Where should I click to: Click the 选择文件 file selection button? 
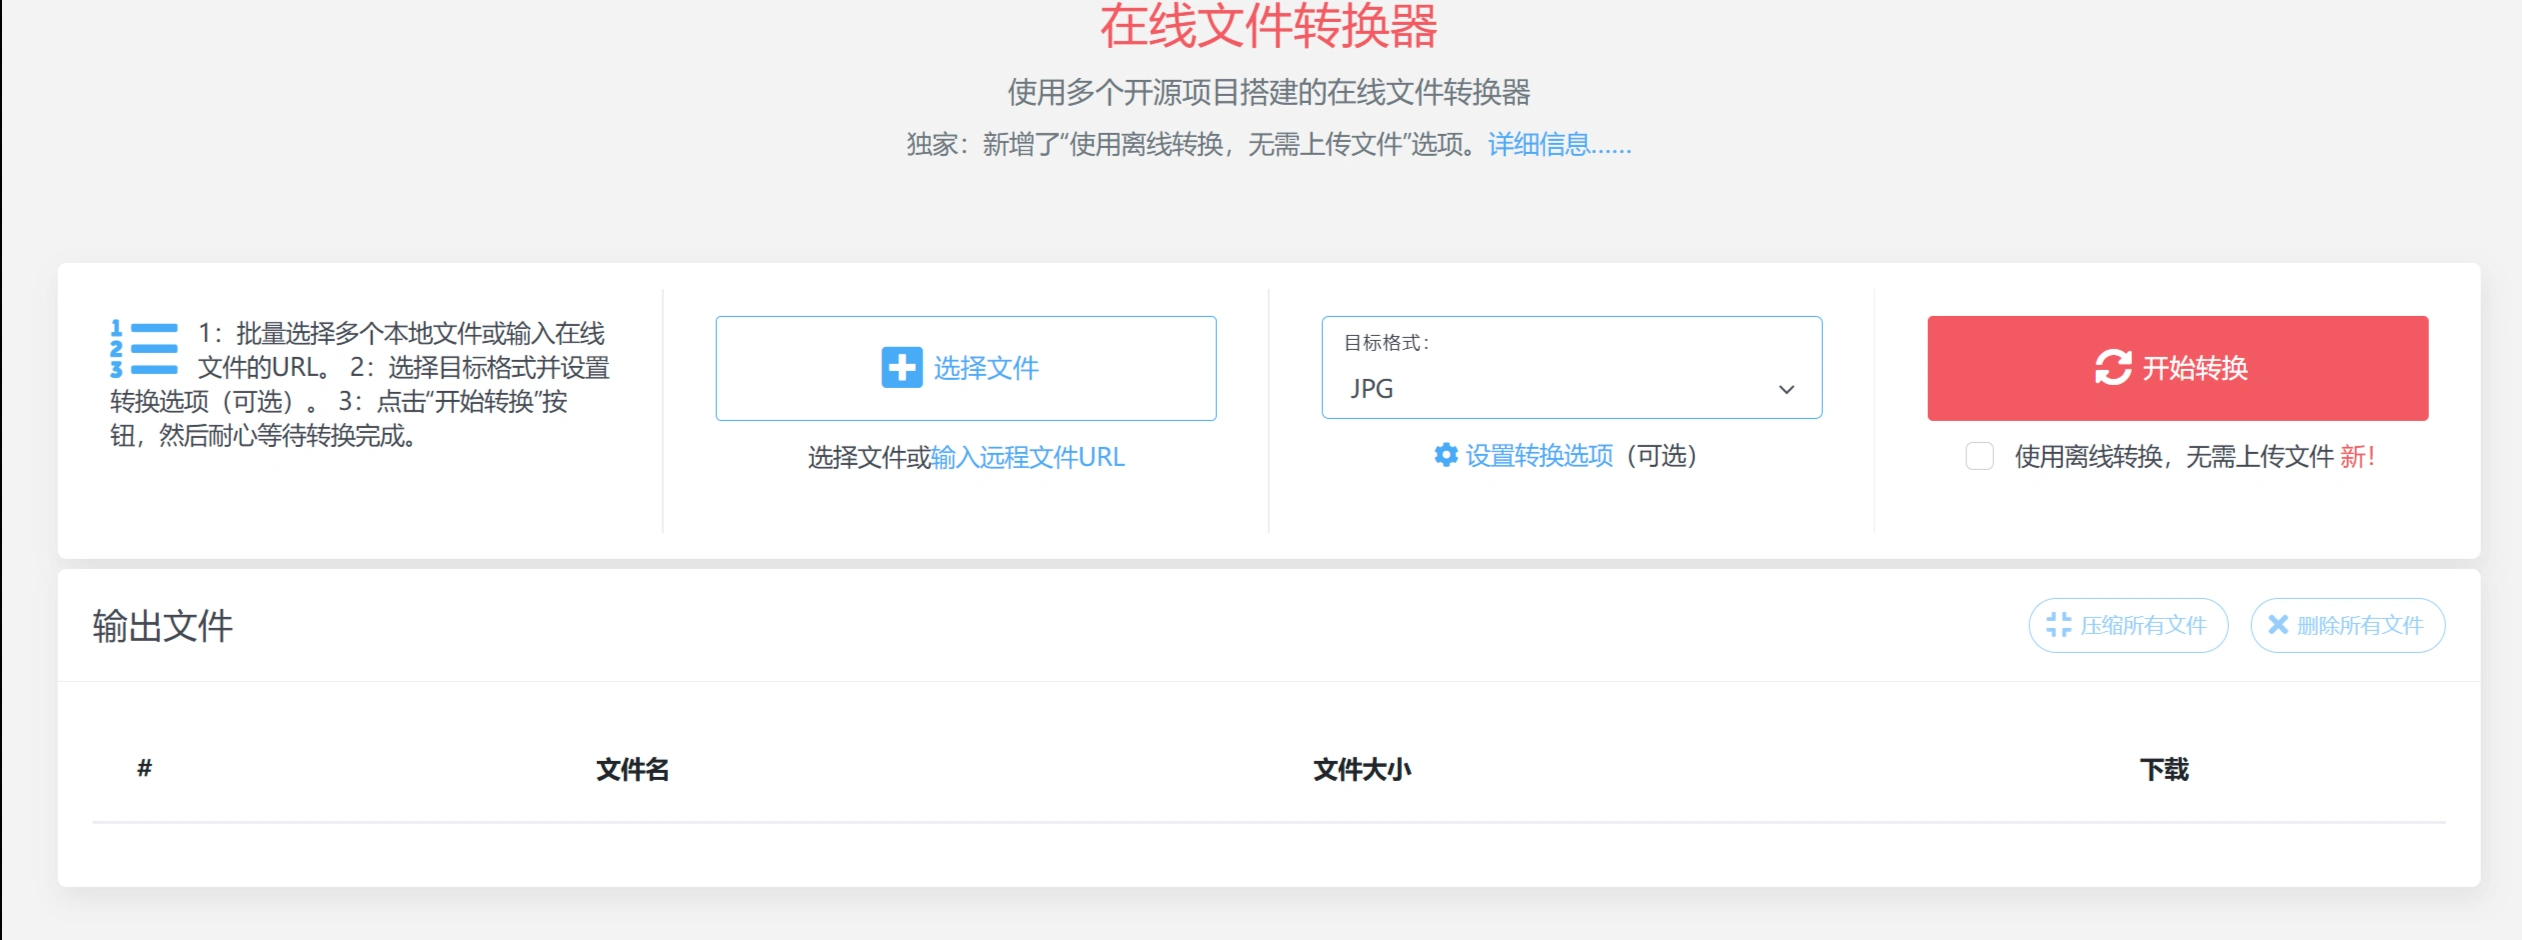(x=965, y=368)
